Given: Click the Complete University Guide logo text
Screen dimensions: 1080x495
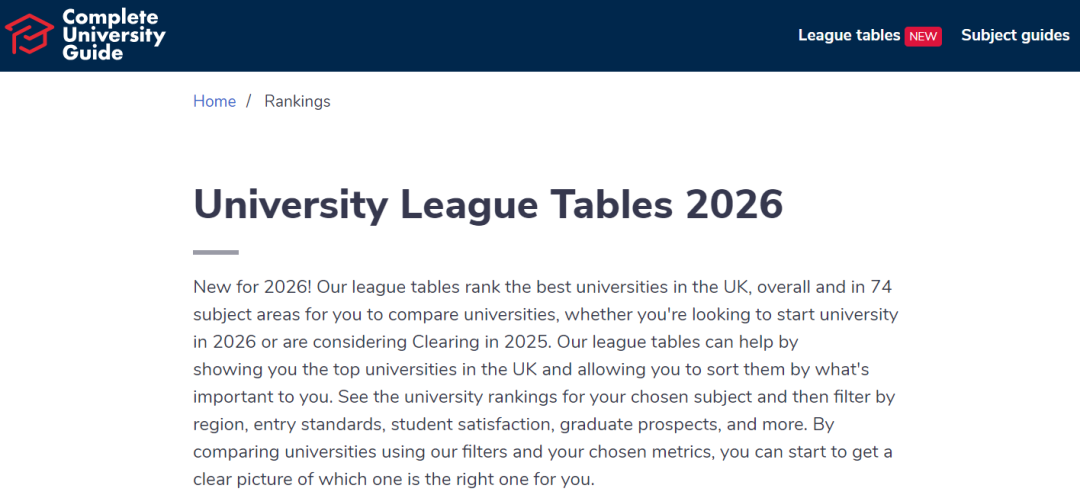Looking at the screenshot, I should click(113, 34).
